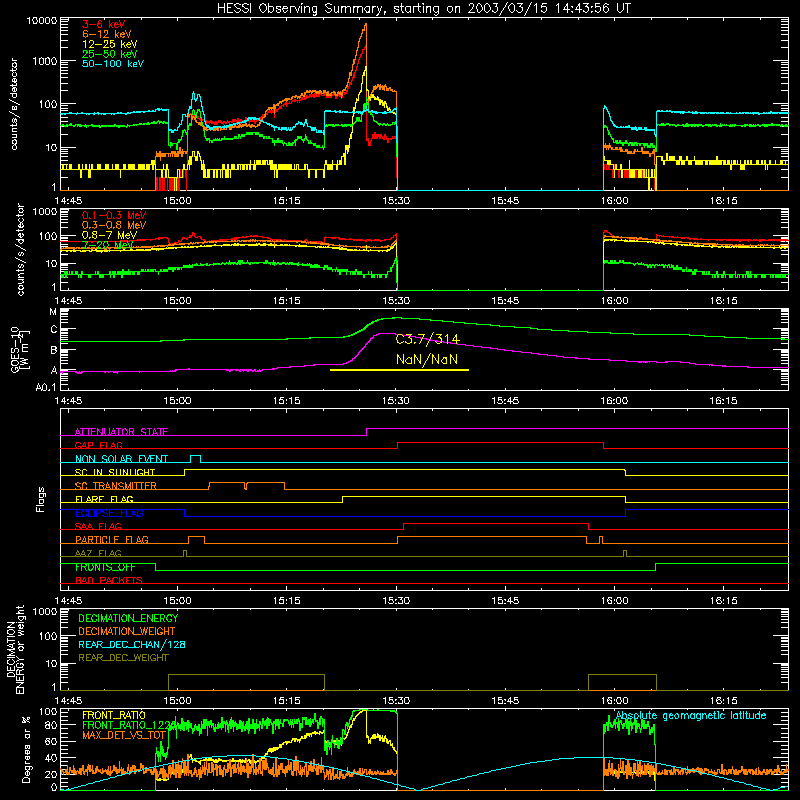The image size is (800, 800).
Task: Select the PARTICLE_FLAG label
Action: pos(112,540)
